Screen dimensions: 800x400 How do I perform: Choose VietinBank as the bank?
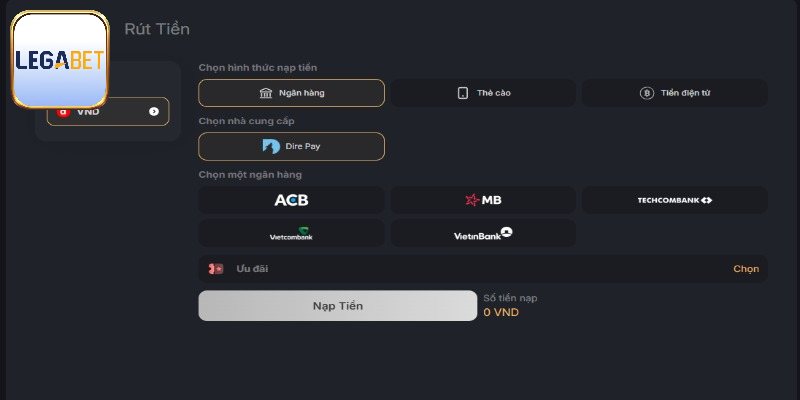[x=483, y=233]
